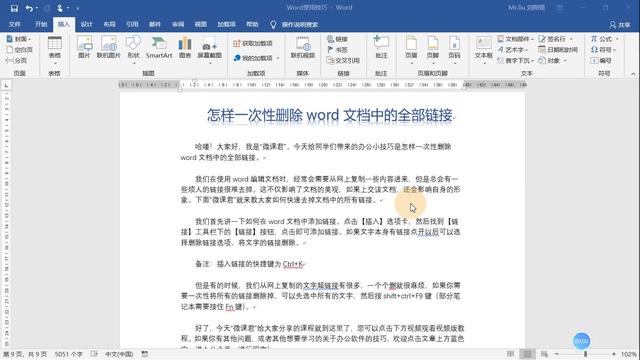Switch to the 加载项 (Add-ins) ribbon tab
This screenshot has height=360, width=640.
pyautogui.click(x=226, y=24)
